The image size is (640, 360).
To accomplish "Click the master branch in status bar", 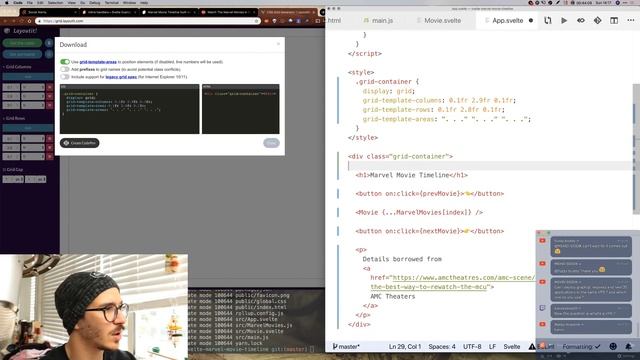I will (x=346, y=347).
